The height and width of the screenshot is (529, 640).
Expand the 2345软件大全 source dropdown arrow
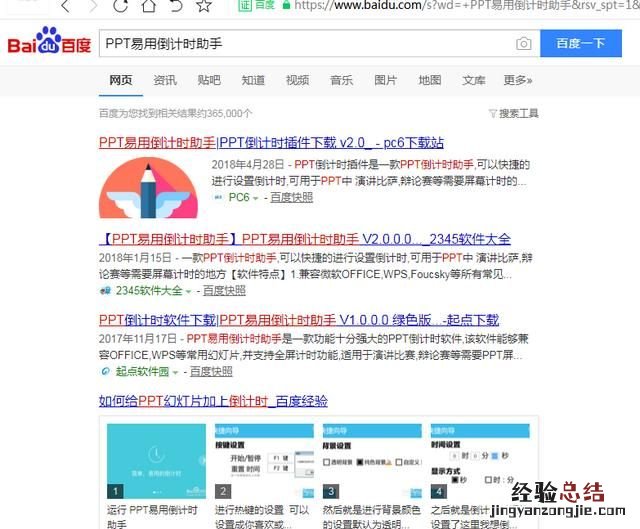[188, 291]
